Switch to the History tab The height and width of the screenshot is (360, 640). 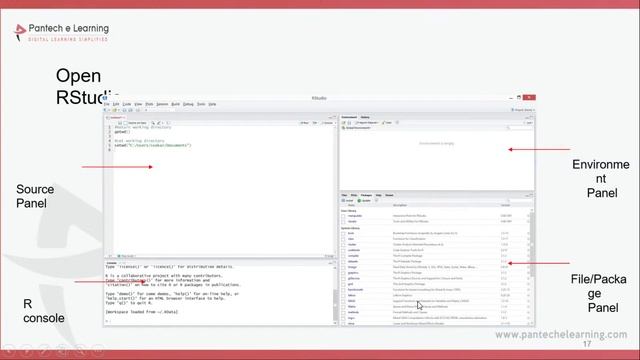click(365, 117)
